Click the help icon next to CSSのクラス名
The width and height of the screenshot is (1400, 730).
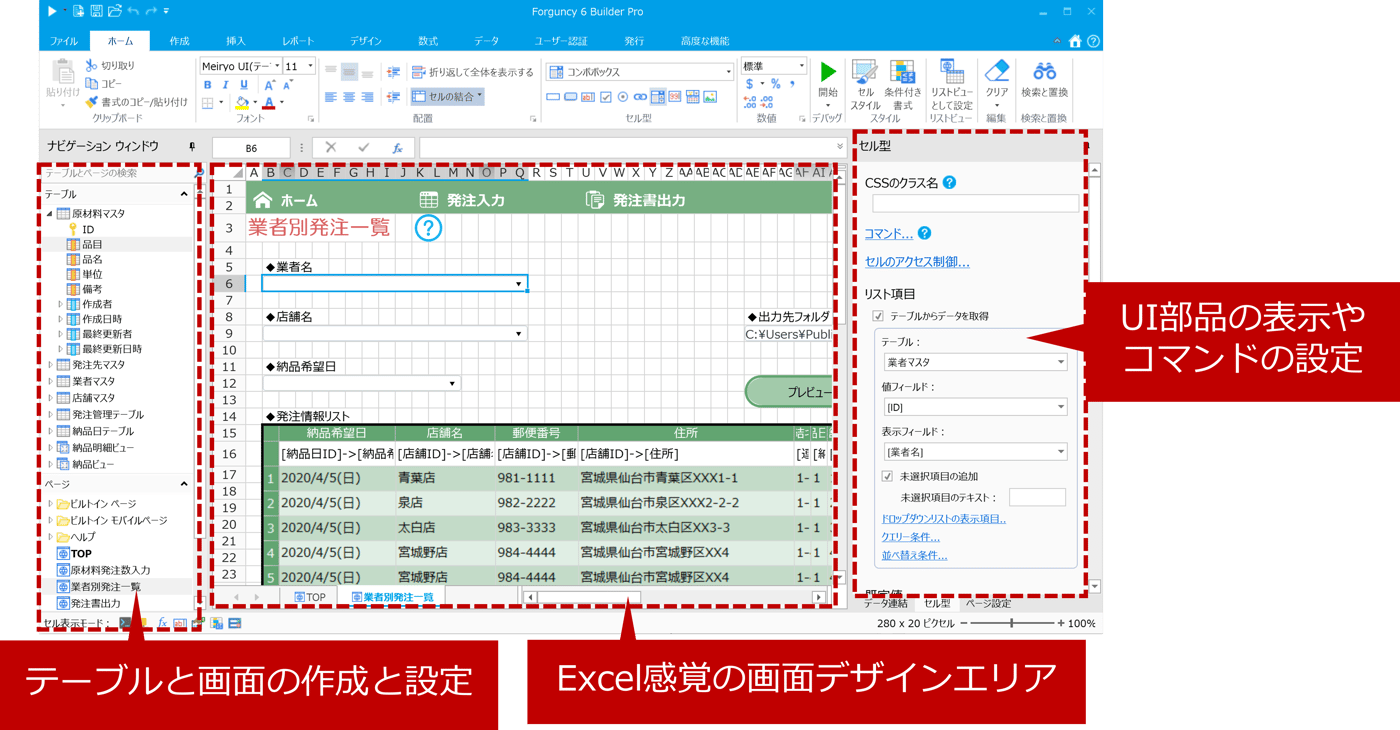click(x=950, y=183)
